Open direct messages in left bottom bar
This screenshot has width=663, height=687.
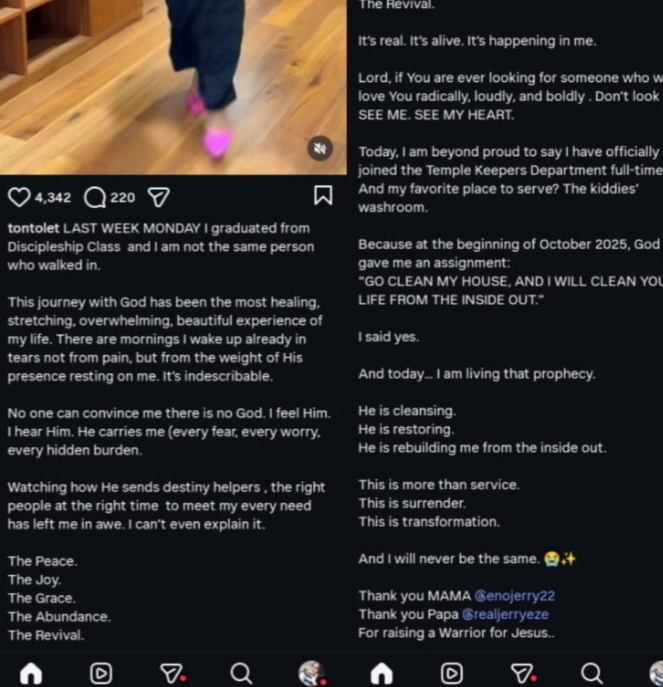pos(172,673)
